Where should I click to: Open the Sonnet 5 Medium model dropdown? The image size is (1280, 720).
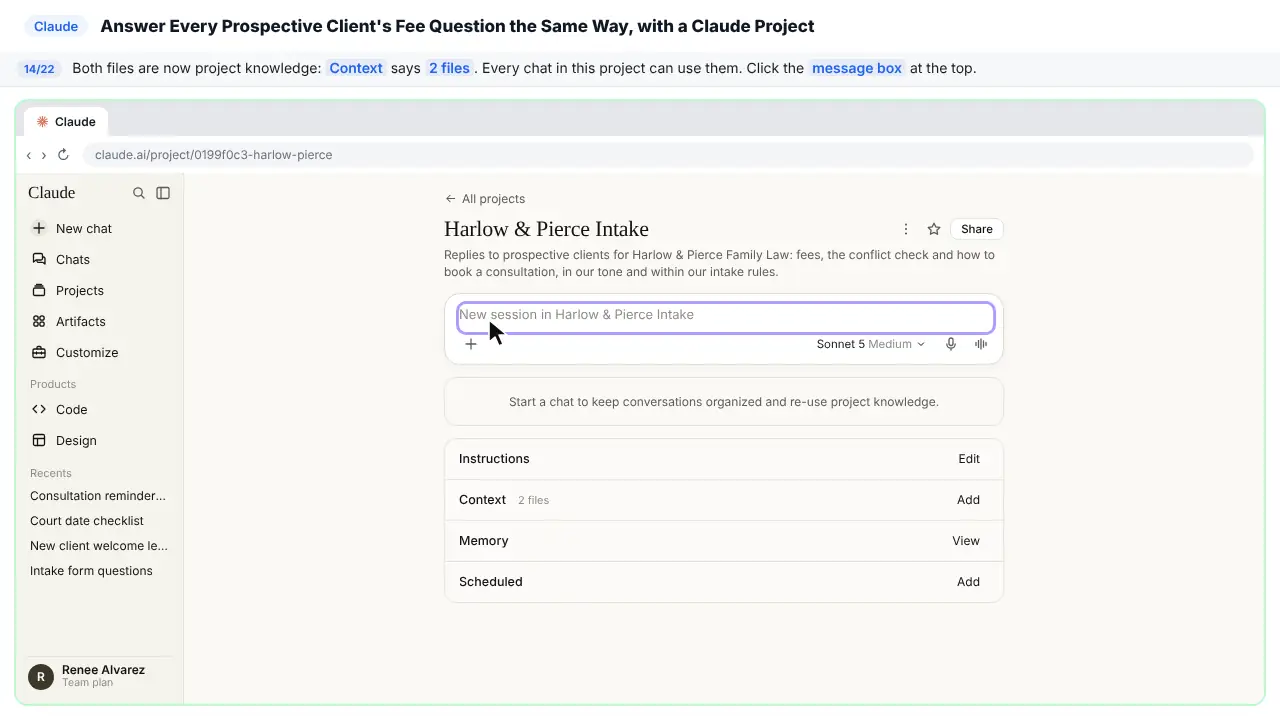(871, 344)
